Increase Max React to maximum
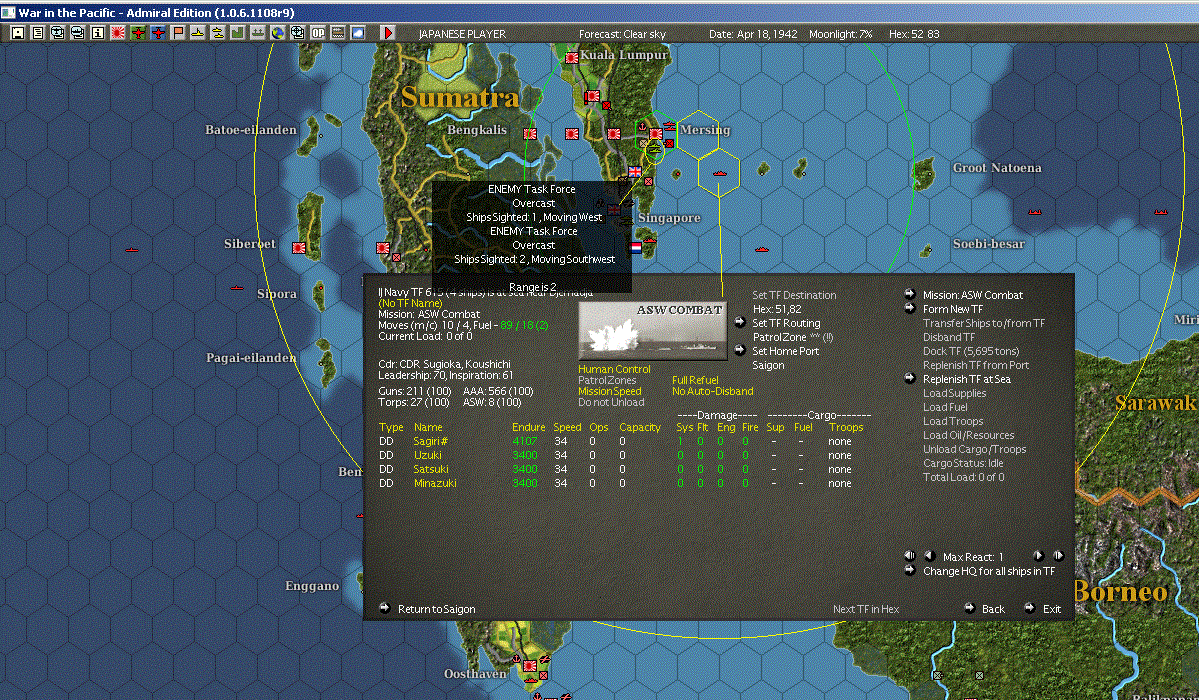Viewport: 1199px width, 700px height. click(x=1058, y=556)
